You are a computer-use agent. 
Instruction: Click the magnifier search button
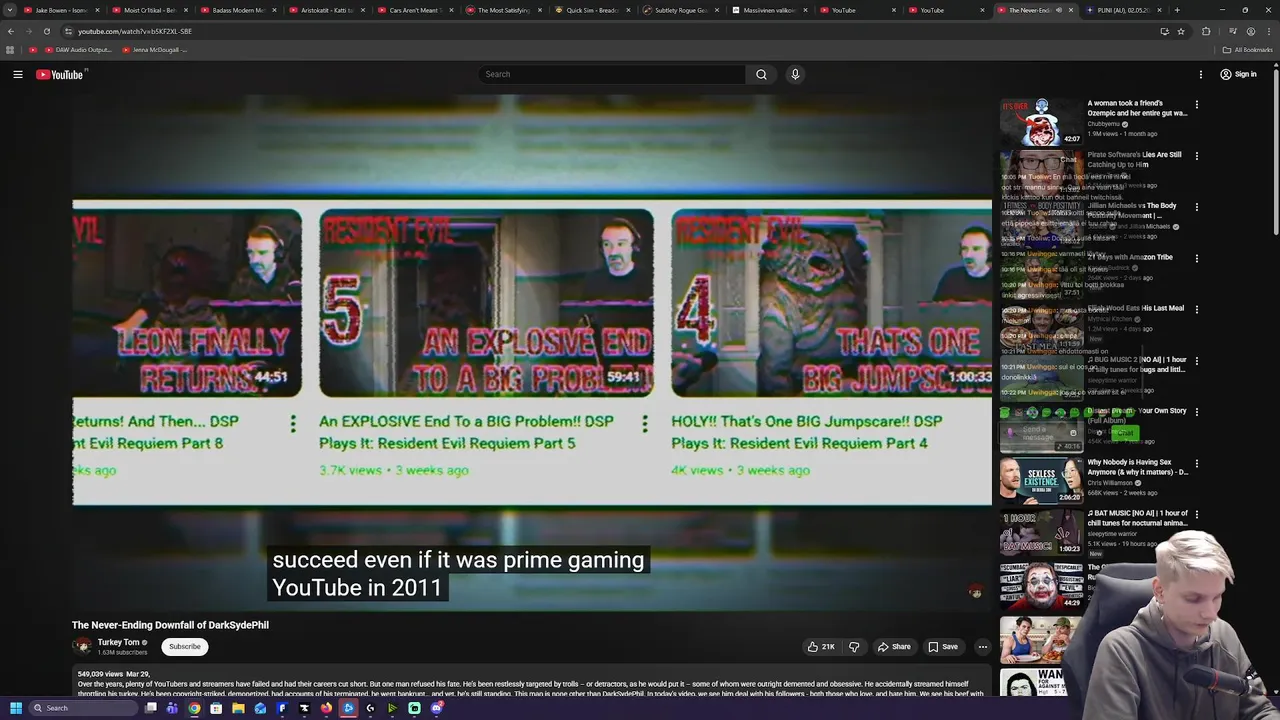pos(761,74)
